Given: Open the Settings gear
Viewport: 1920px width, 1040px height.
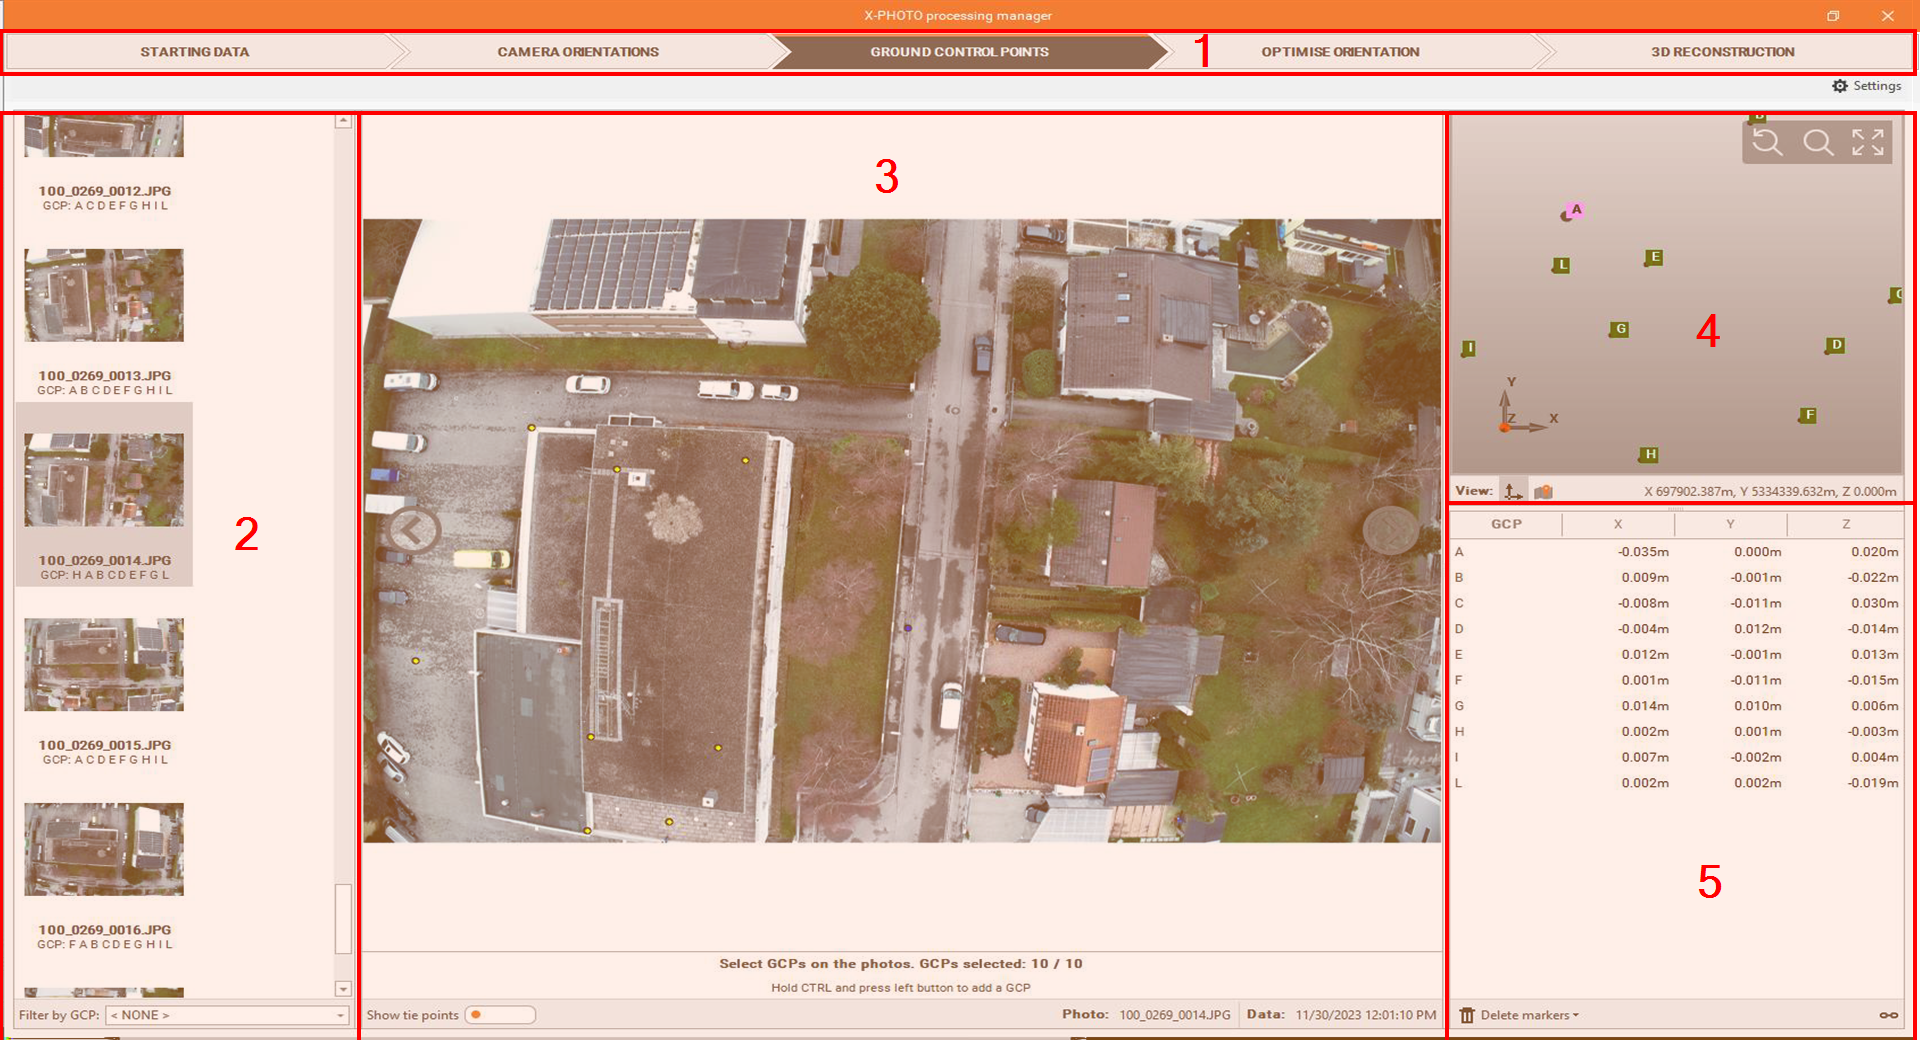Looking at the screenshot, I should (1866, 86).
